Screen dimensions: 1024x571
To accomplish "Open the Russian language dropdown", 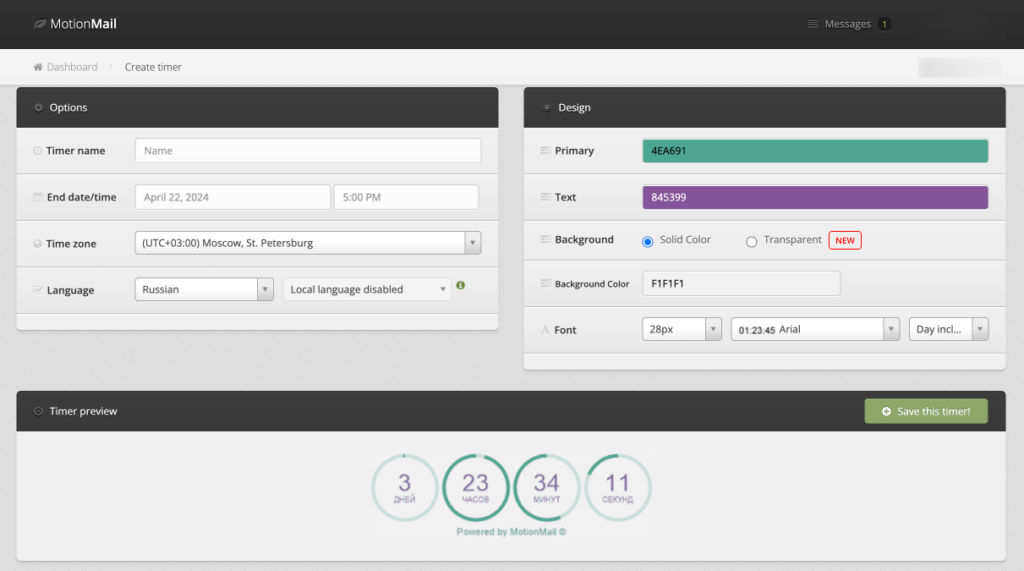I will point(204,289).
